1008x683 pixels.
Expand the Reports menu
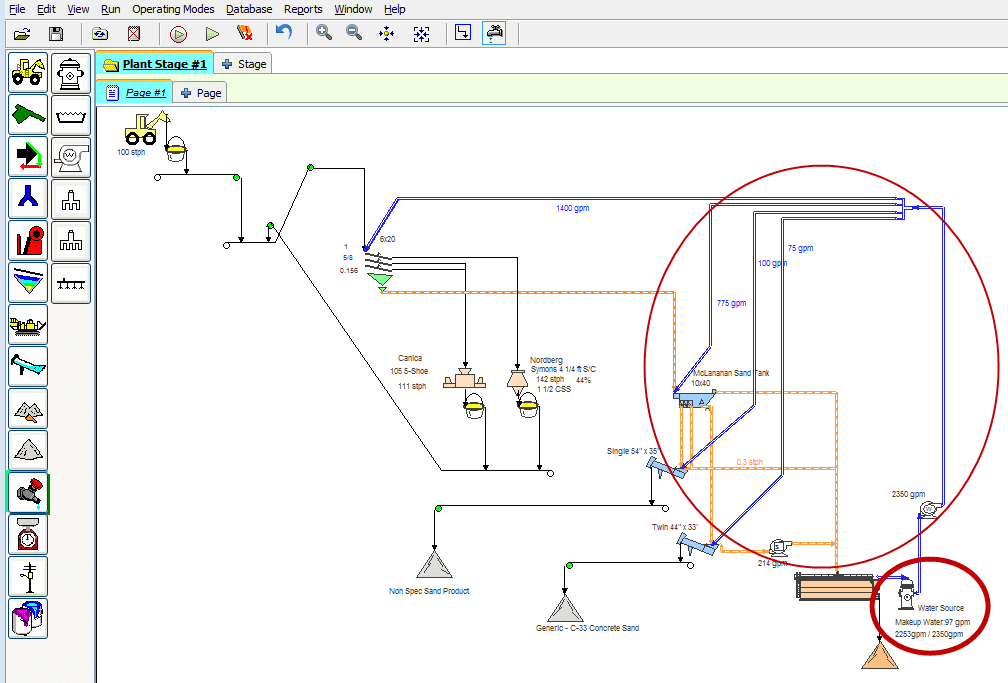pos(303,9)
